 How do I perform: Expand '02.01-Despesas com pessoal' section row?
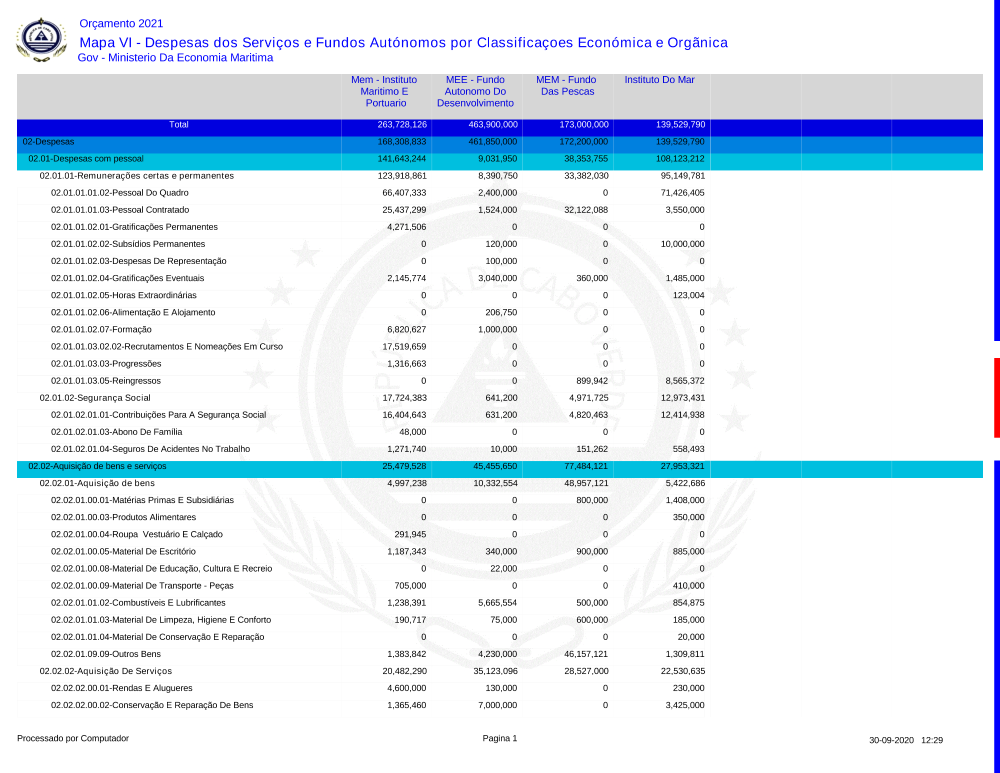pos(86,159)
